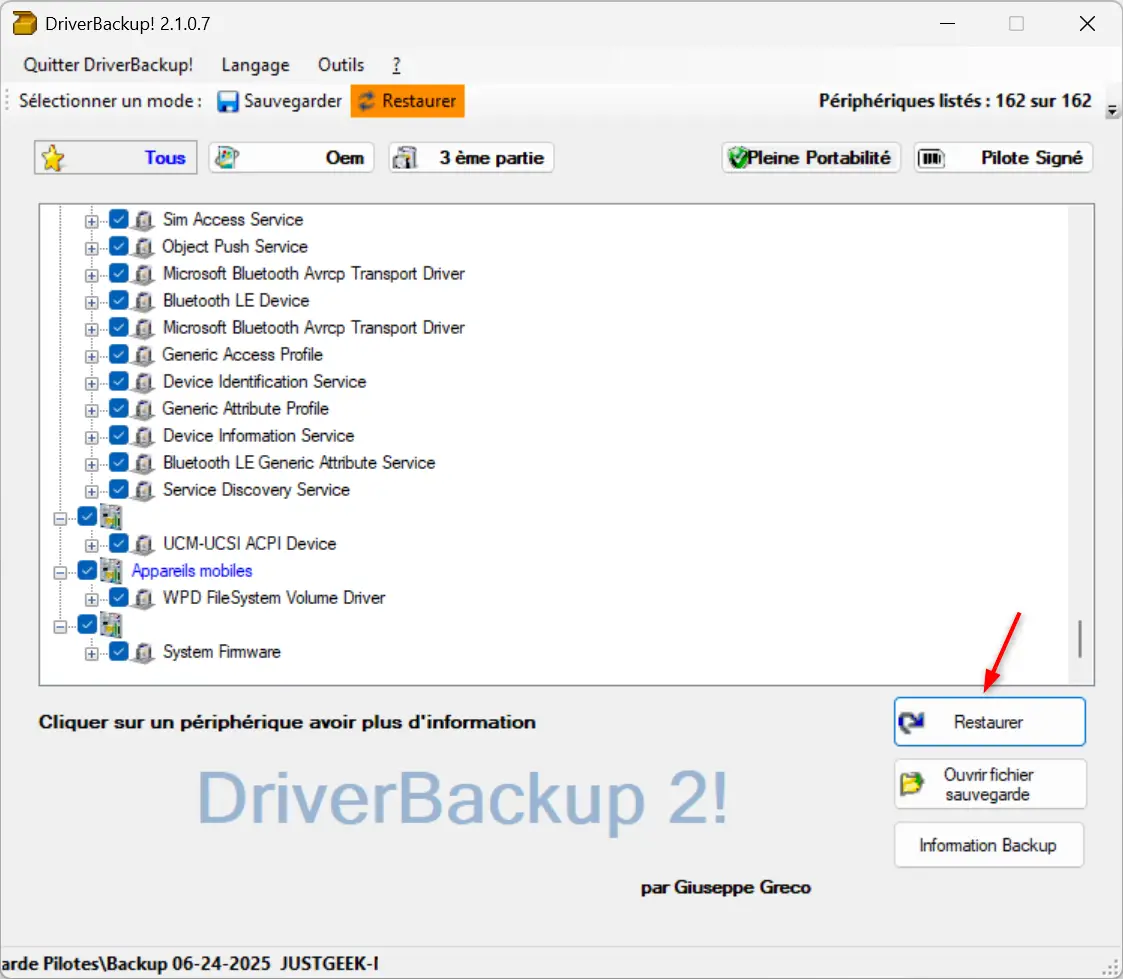
Task: Filter by 3 ème partie drivers
Action: (471, 158)
